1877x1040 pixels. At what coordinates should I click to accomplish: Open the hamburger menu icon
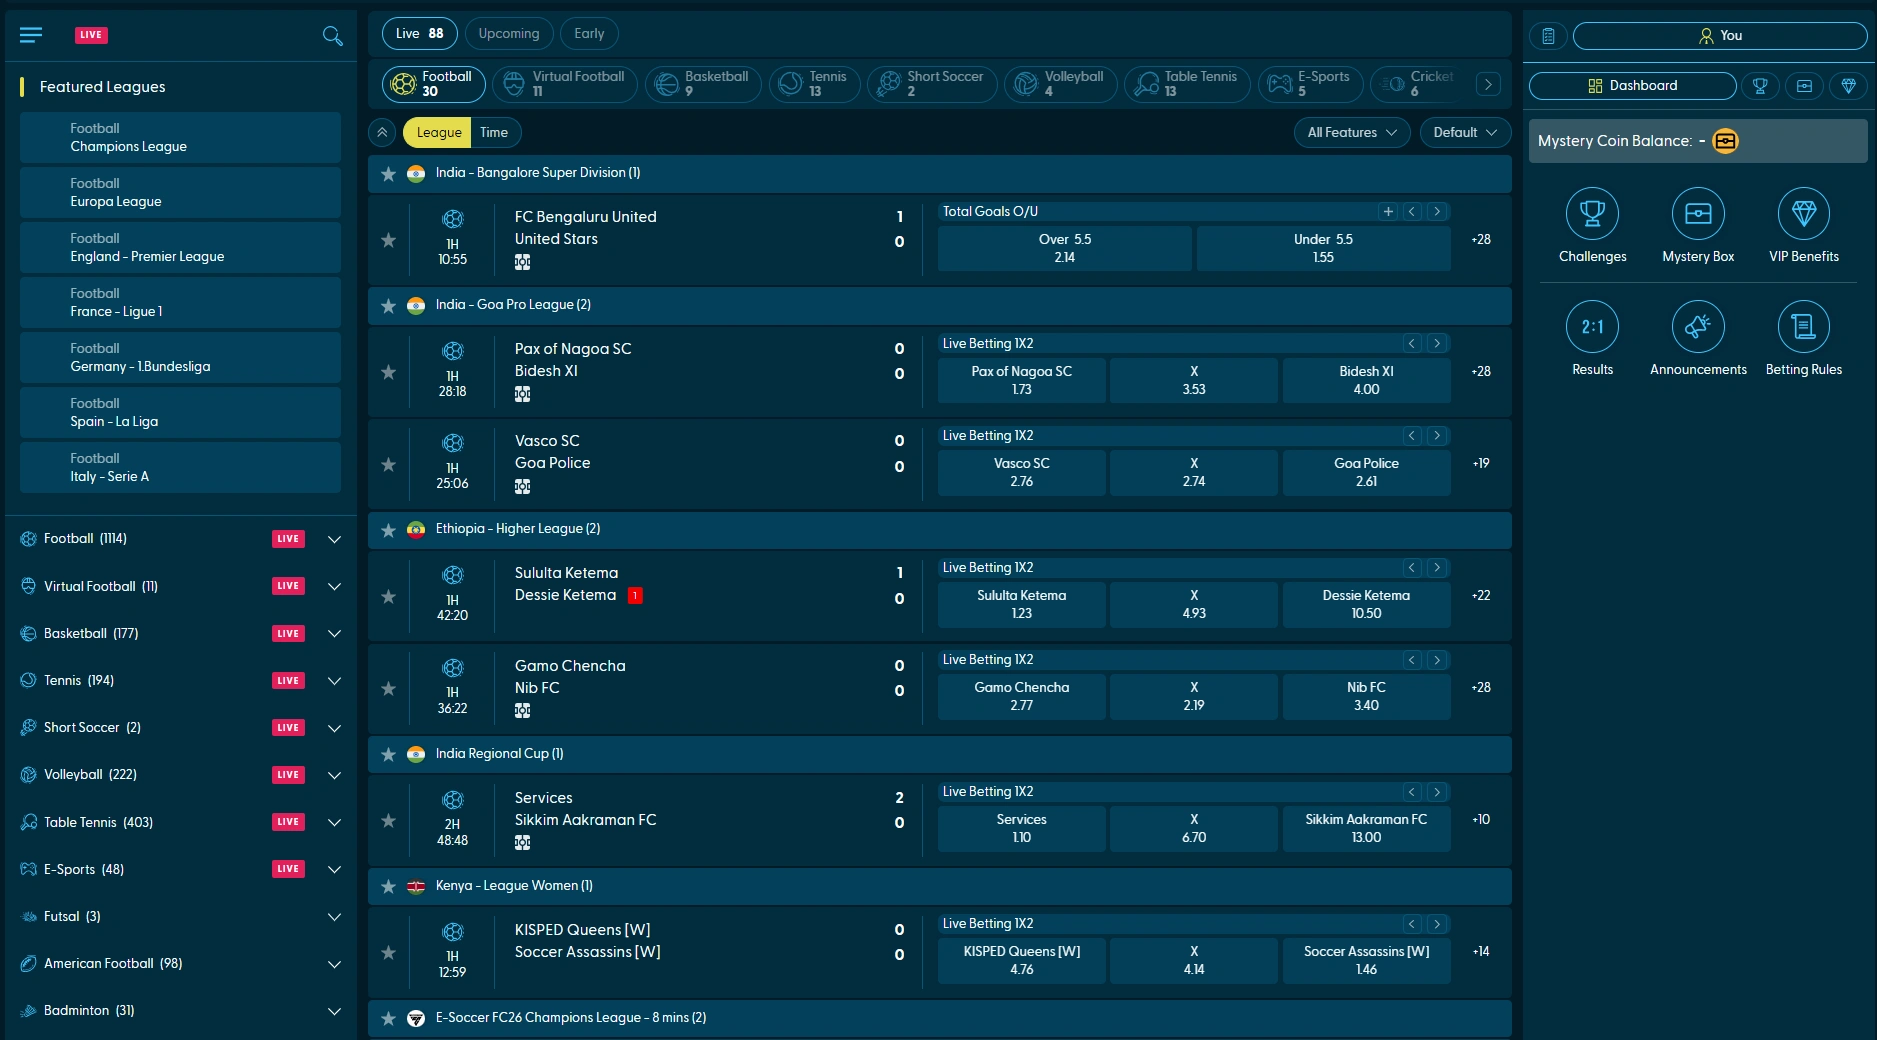31,35
